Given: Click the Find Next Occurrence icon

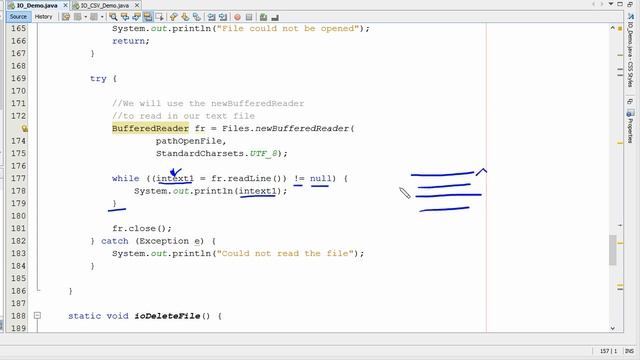Looking at the screenshot, I should coord(136,17).
